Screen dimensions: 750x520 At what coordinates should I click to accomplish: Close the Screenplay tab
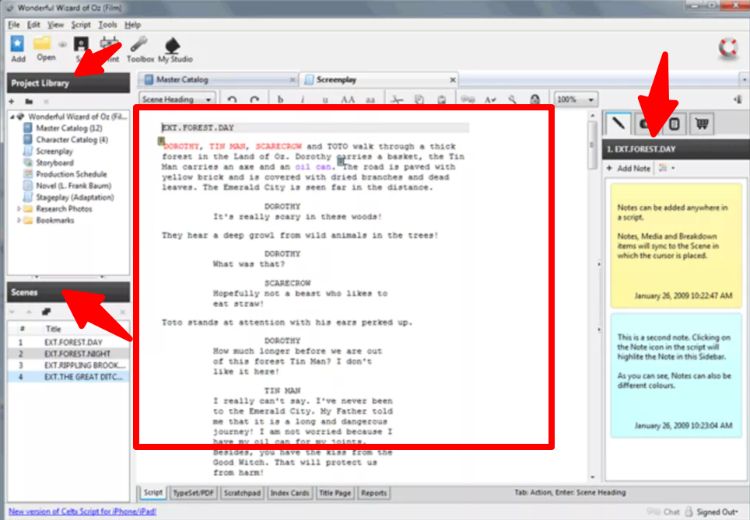452,80
